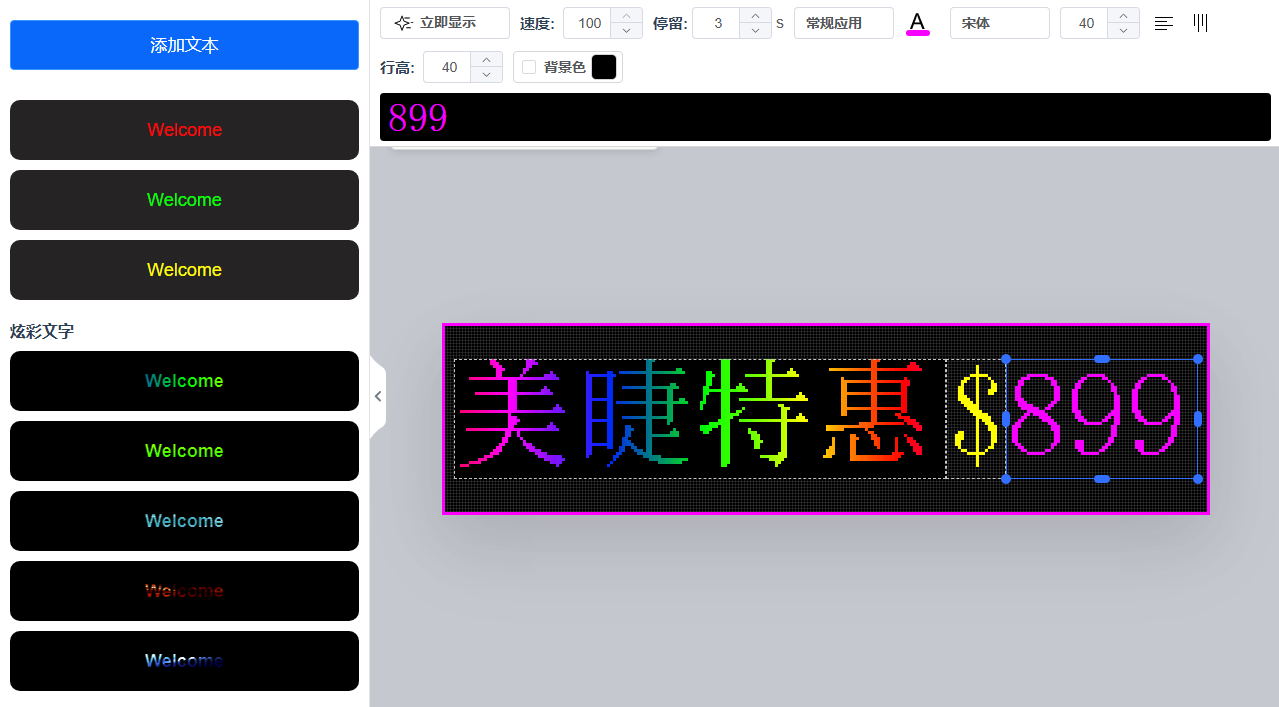
Task: Select the red Welcome text template
Action: [x=184, y=130]
